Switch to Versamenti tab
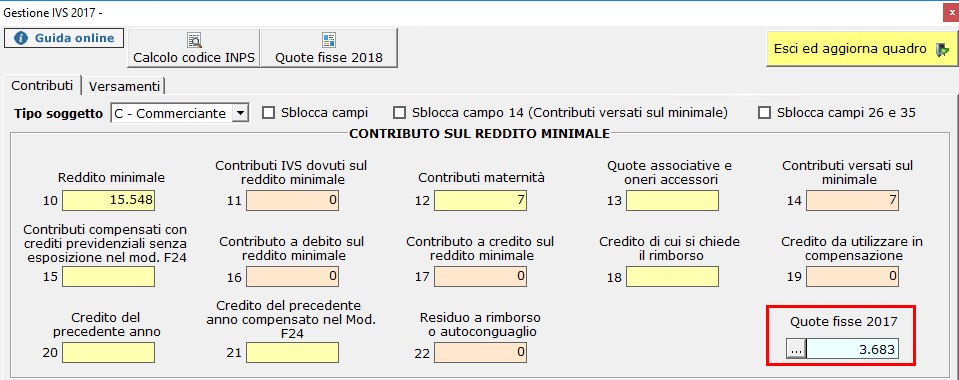This screenshot has height=380, width=959. point(125,86)
